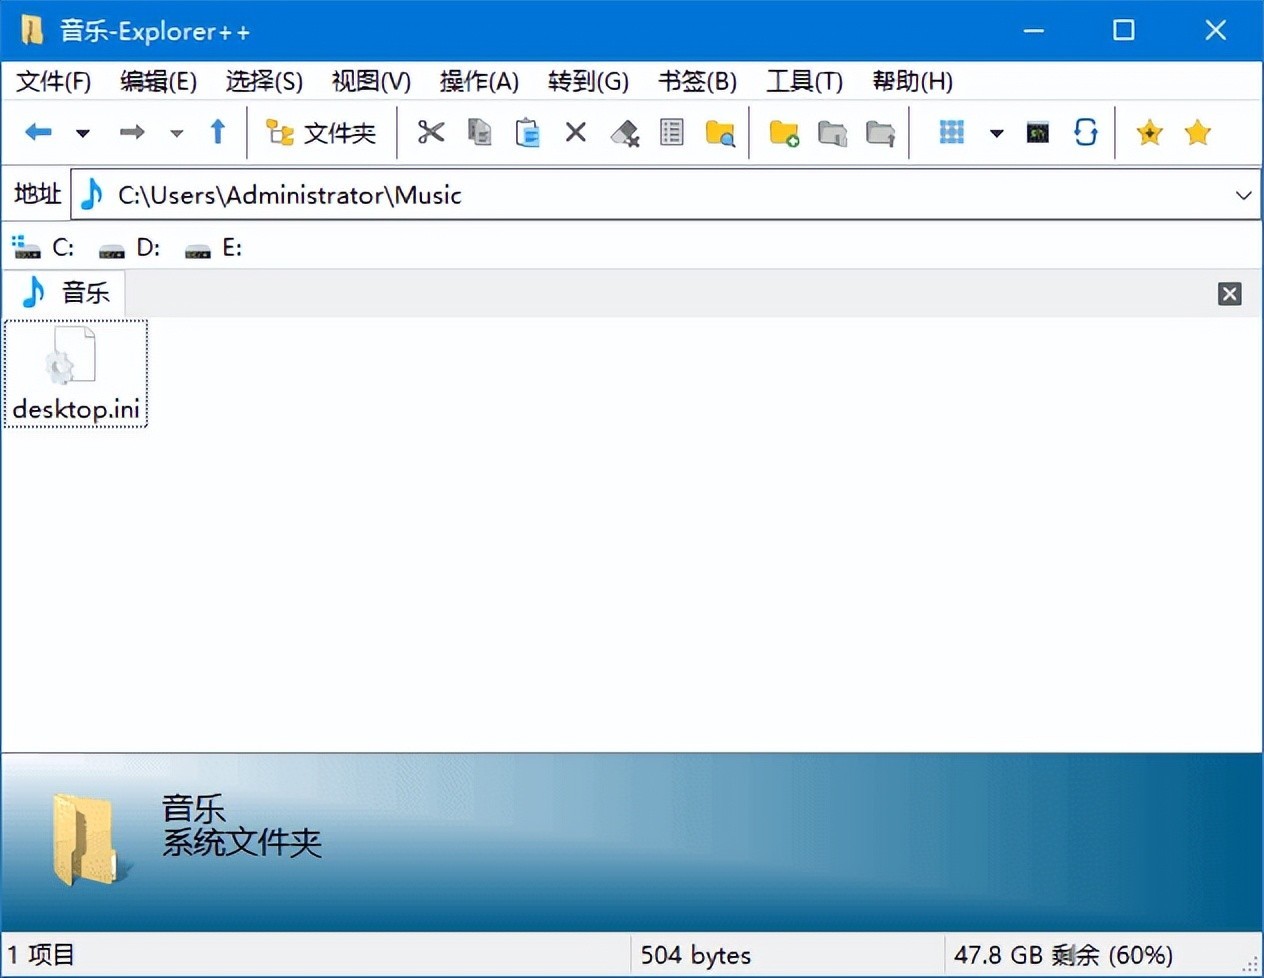1264x978 pixels.
Task: Switch to drive C:
Action: click(43, 247)
